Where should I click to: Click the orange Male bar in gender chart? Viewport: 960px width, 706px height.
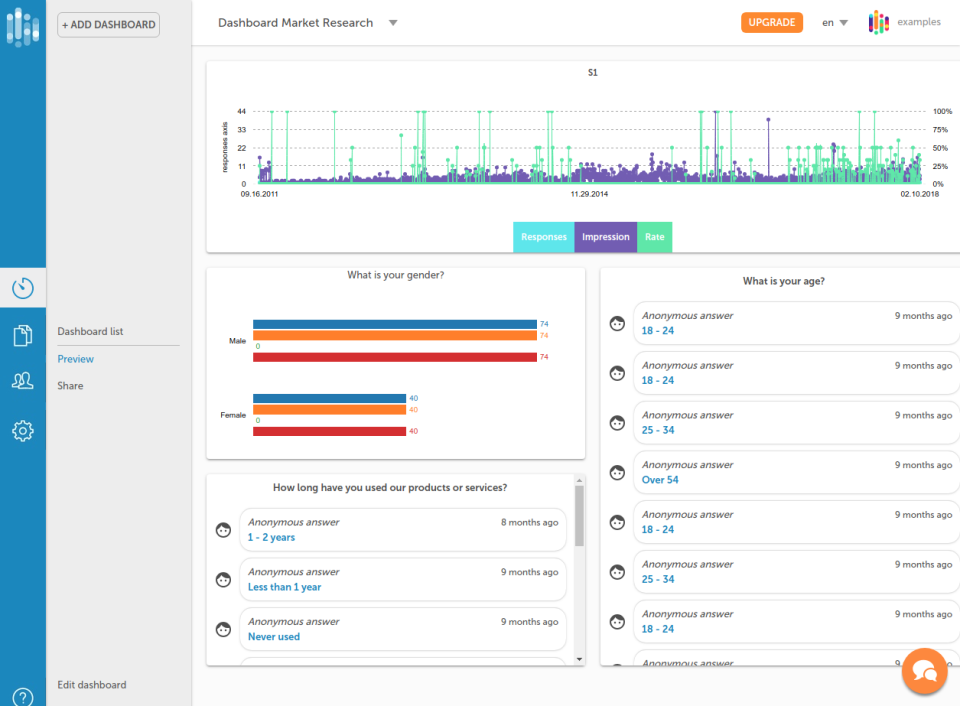pyautogui.click(x=395, y=336)
